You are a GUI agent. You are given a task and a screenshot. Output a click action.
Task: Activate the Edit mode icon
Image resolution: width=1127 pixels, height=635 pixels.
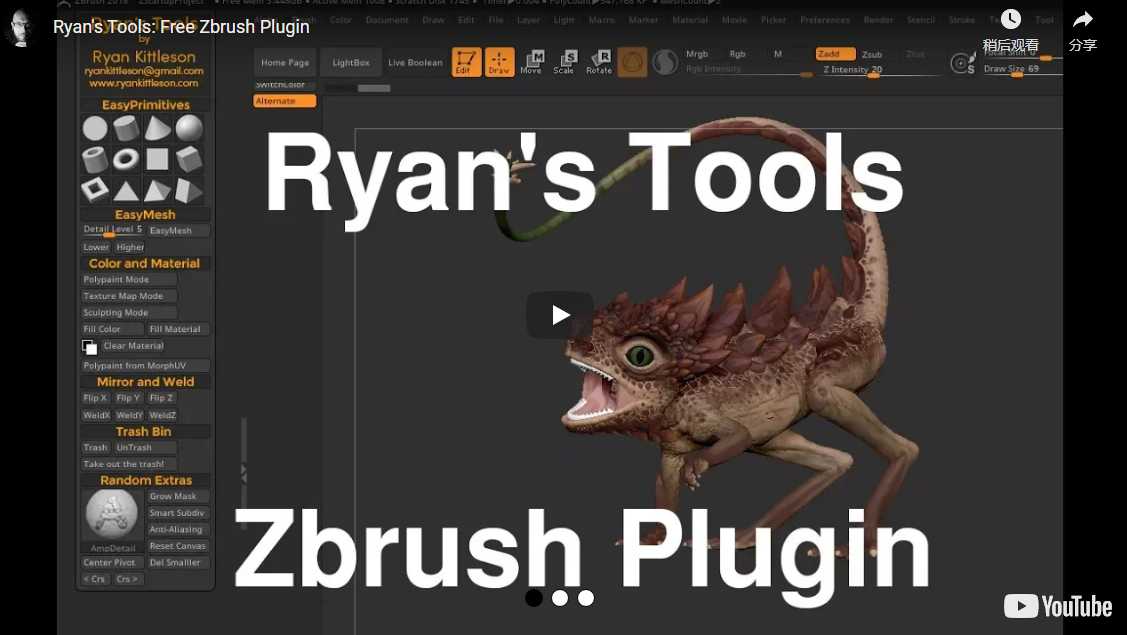point(466,63)
